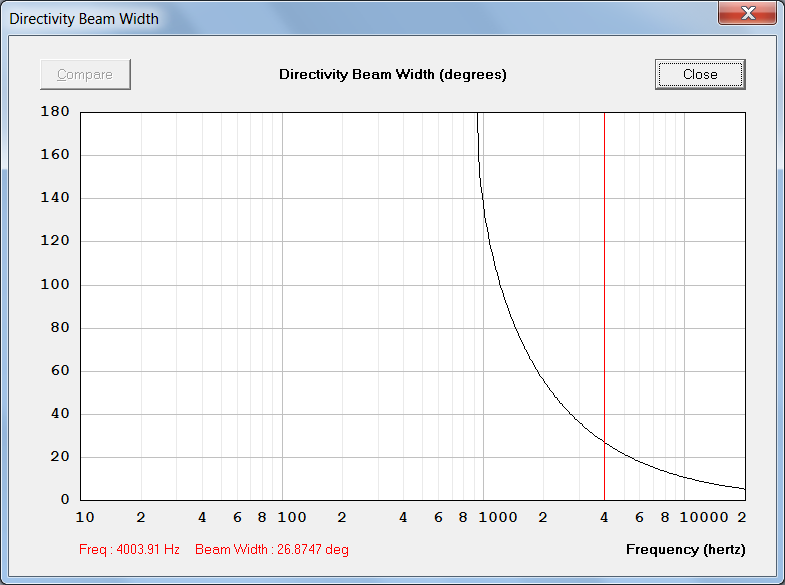Image resolution: width=785 pixels, height=585 pixels.
Task: Click the 'Directivity Beam Width' window title
Action: [84, 19]
